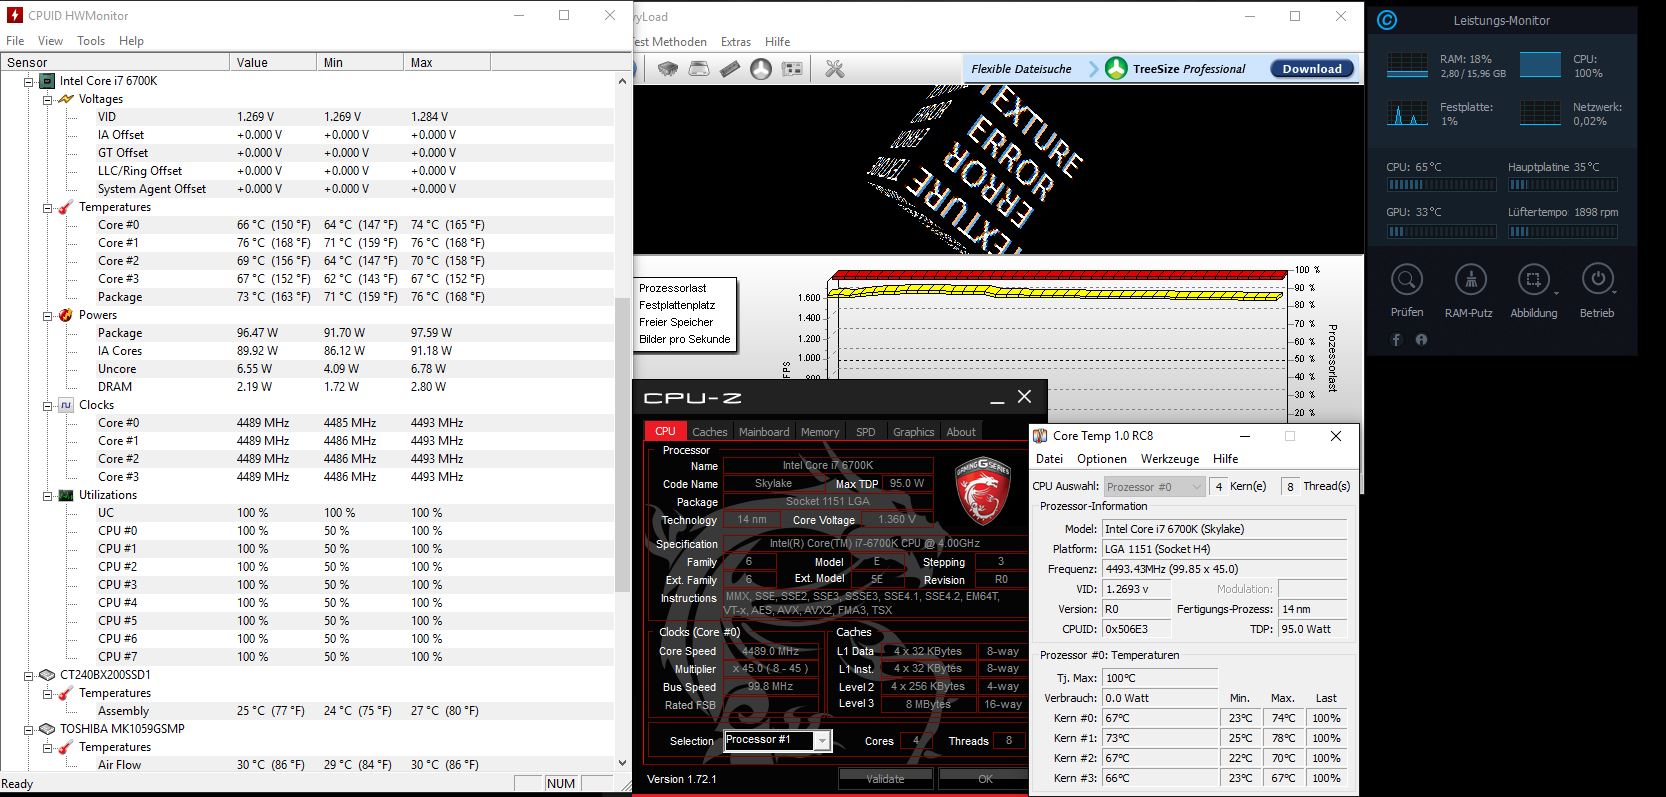Click the Betrieb power icon
Screen dimensions: 1666x797
[x=1597, y=279]
